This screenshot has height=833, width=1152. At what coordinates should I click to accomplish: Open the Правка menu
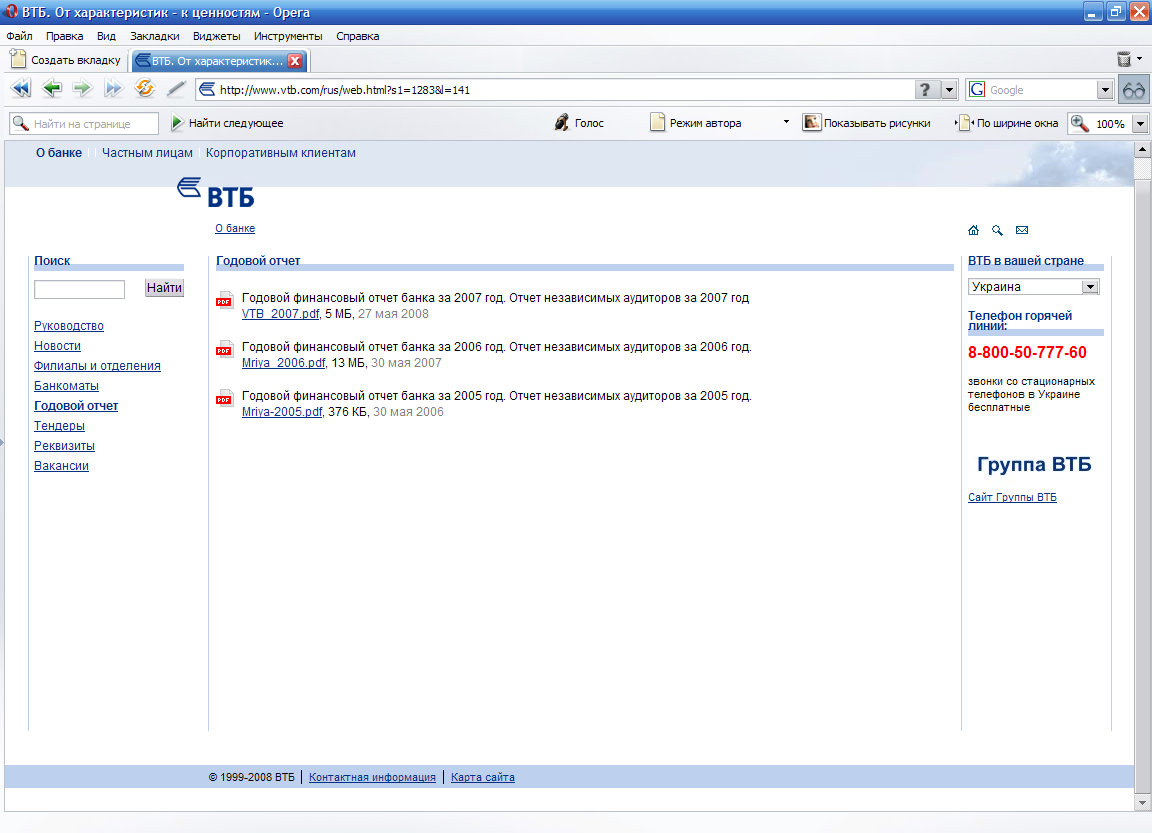[x=65, y=36]
